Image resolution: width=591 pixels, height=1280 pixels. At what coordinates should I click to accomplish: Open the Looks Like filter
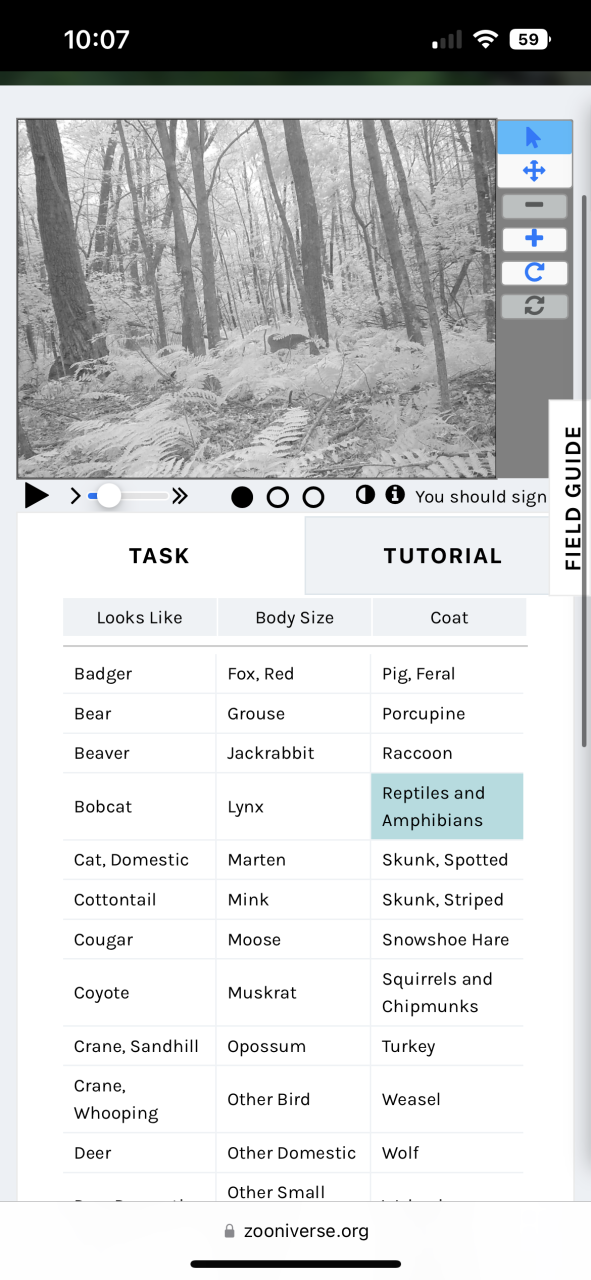pyautogui.click(x=140, y=617)
